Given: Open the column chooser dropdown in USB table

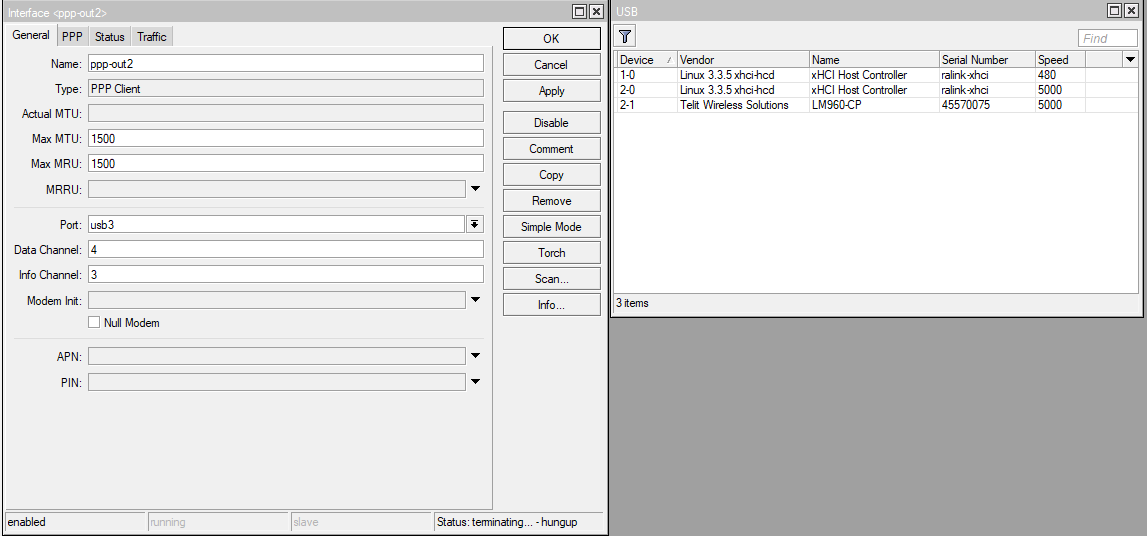Looking at the screenshot, I should click(1130, 60).
